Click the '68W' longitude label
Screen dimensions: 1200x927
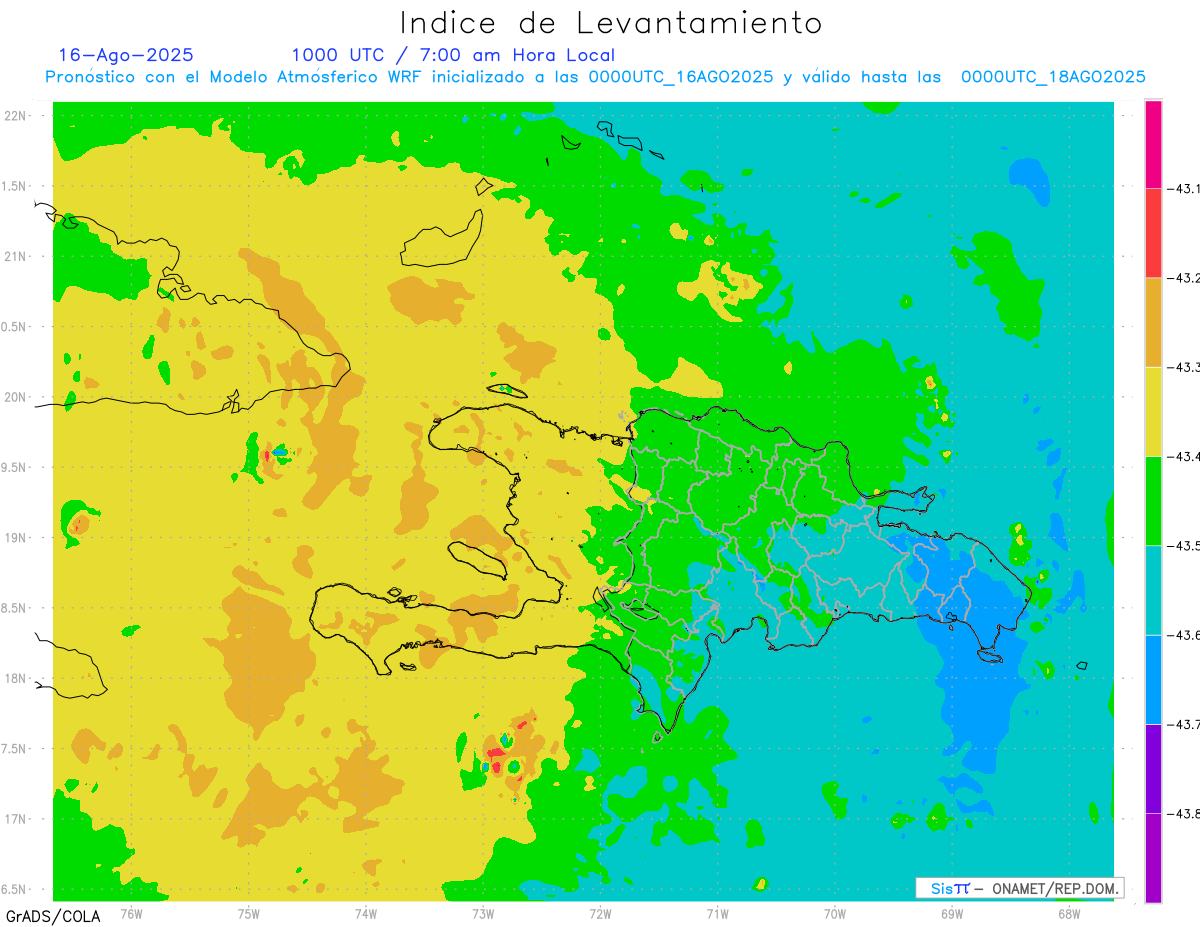(x=1069, y=913)
